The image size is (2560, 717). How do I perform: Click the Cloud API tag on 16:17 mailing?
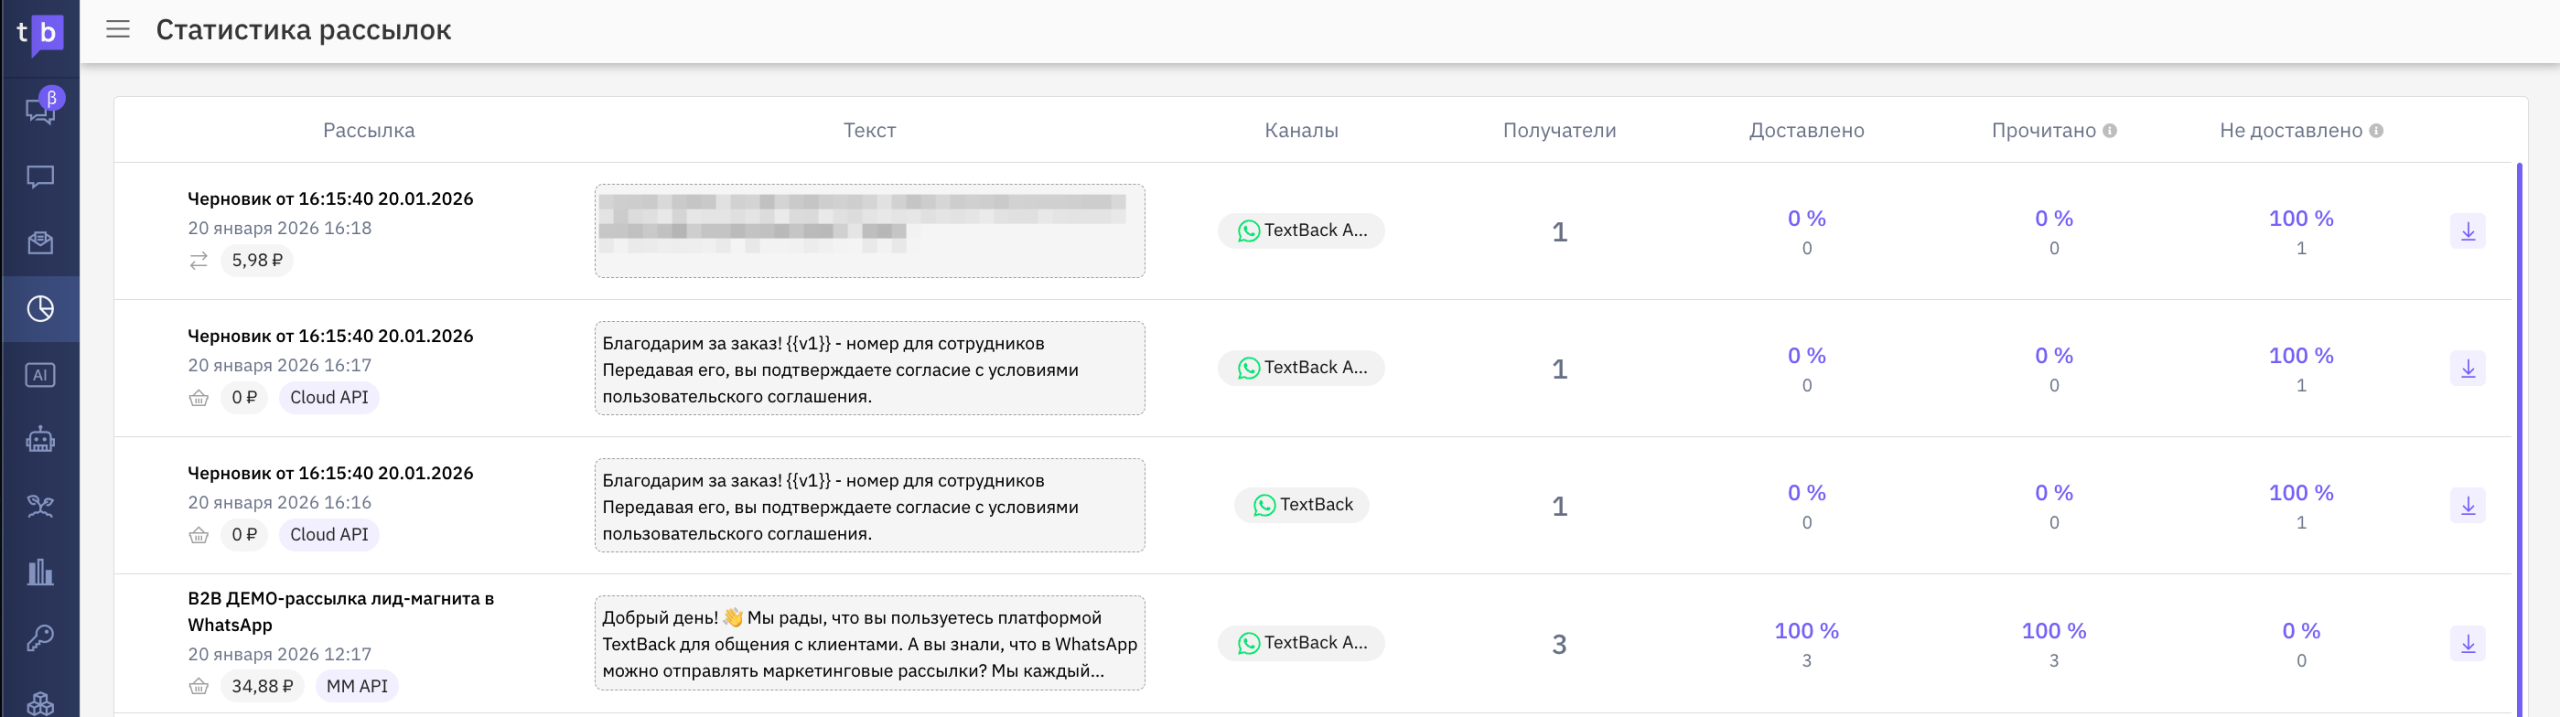329,397
